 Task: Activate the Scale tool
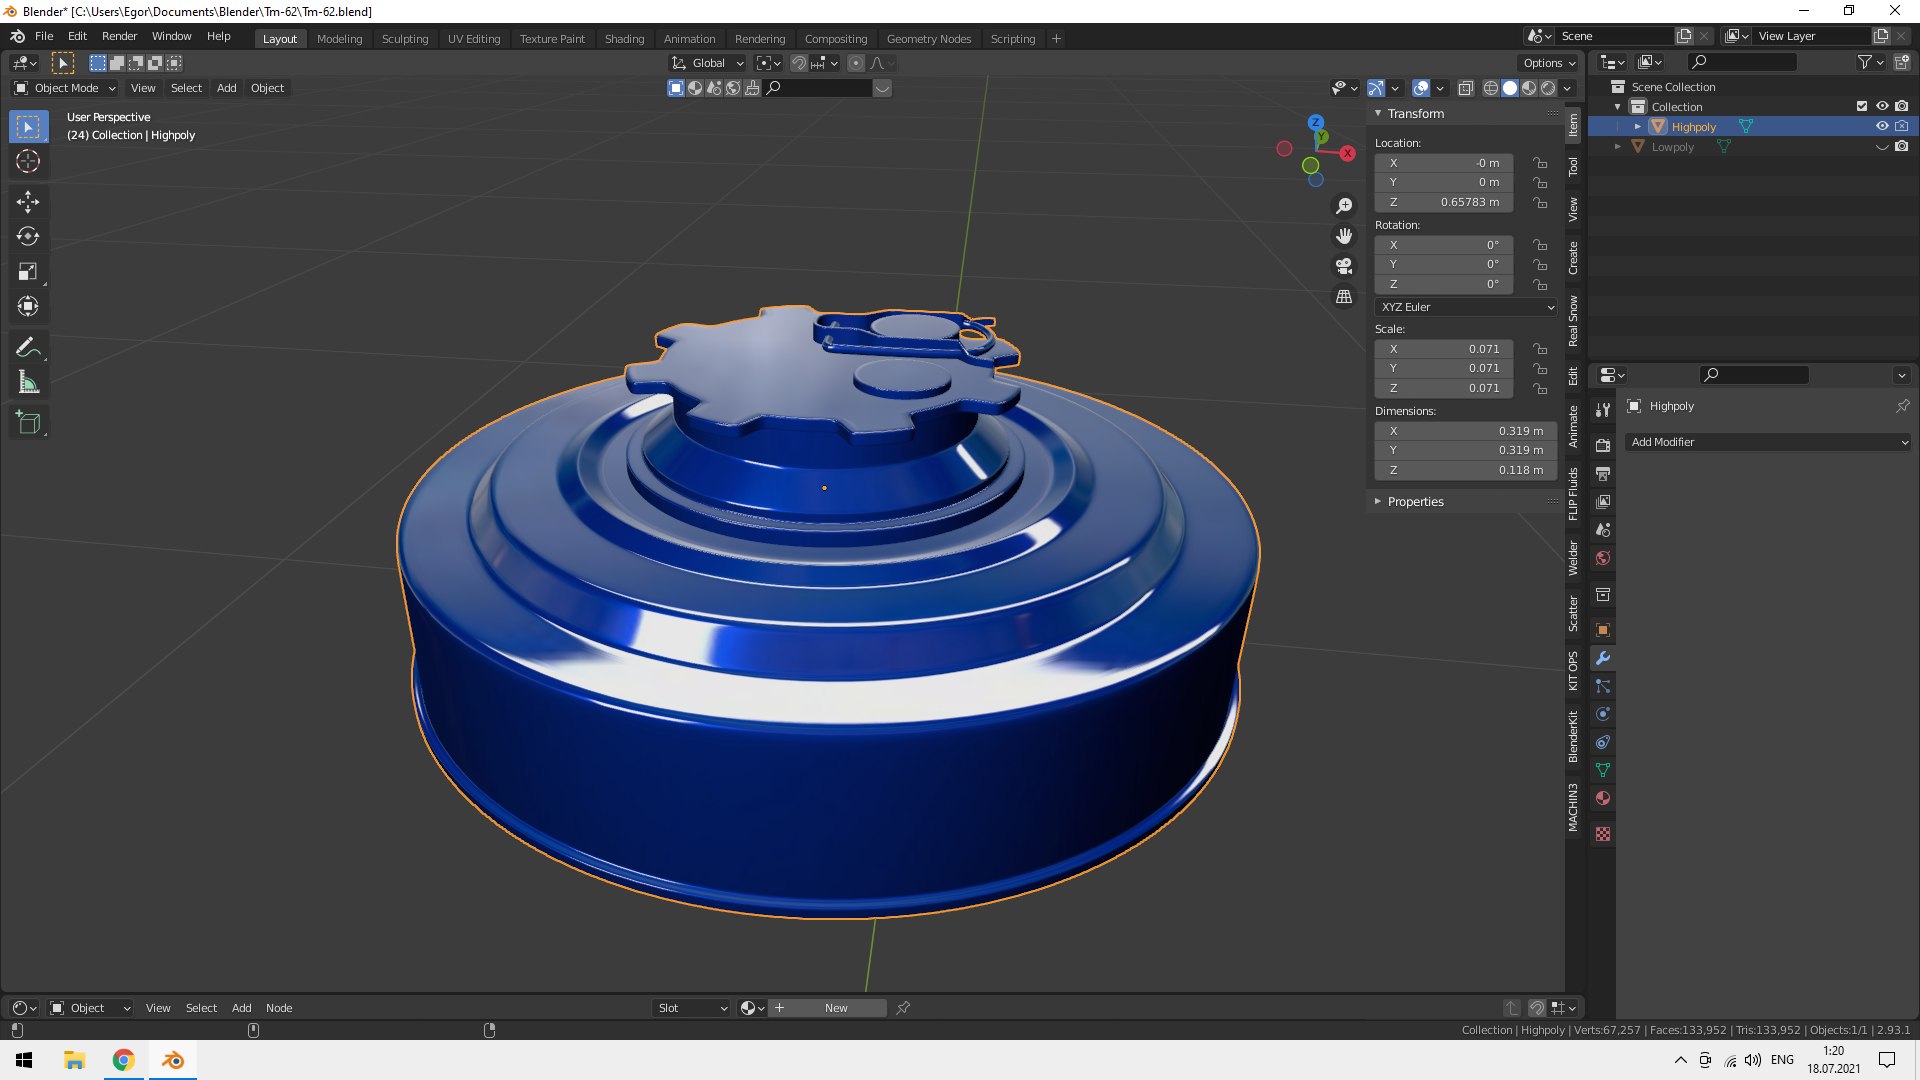(28, 272)
